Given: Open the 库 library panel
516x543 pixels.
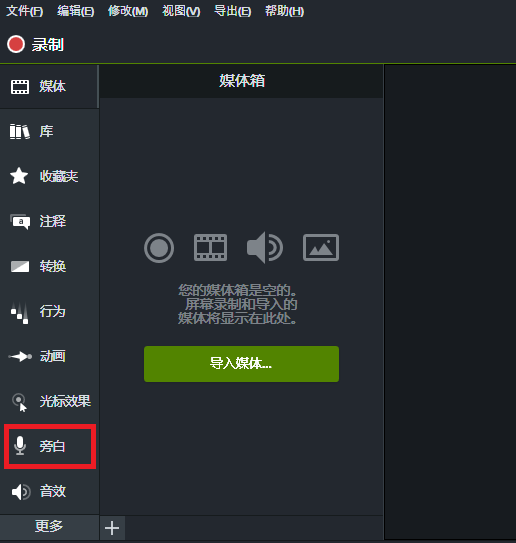Looking at the screenshot, I should point(49,132).
